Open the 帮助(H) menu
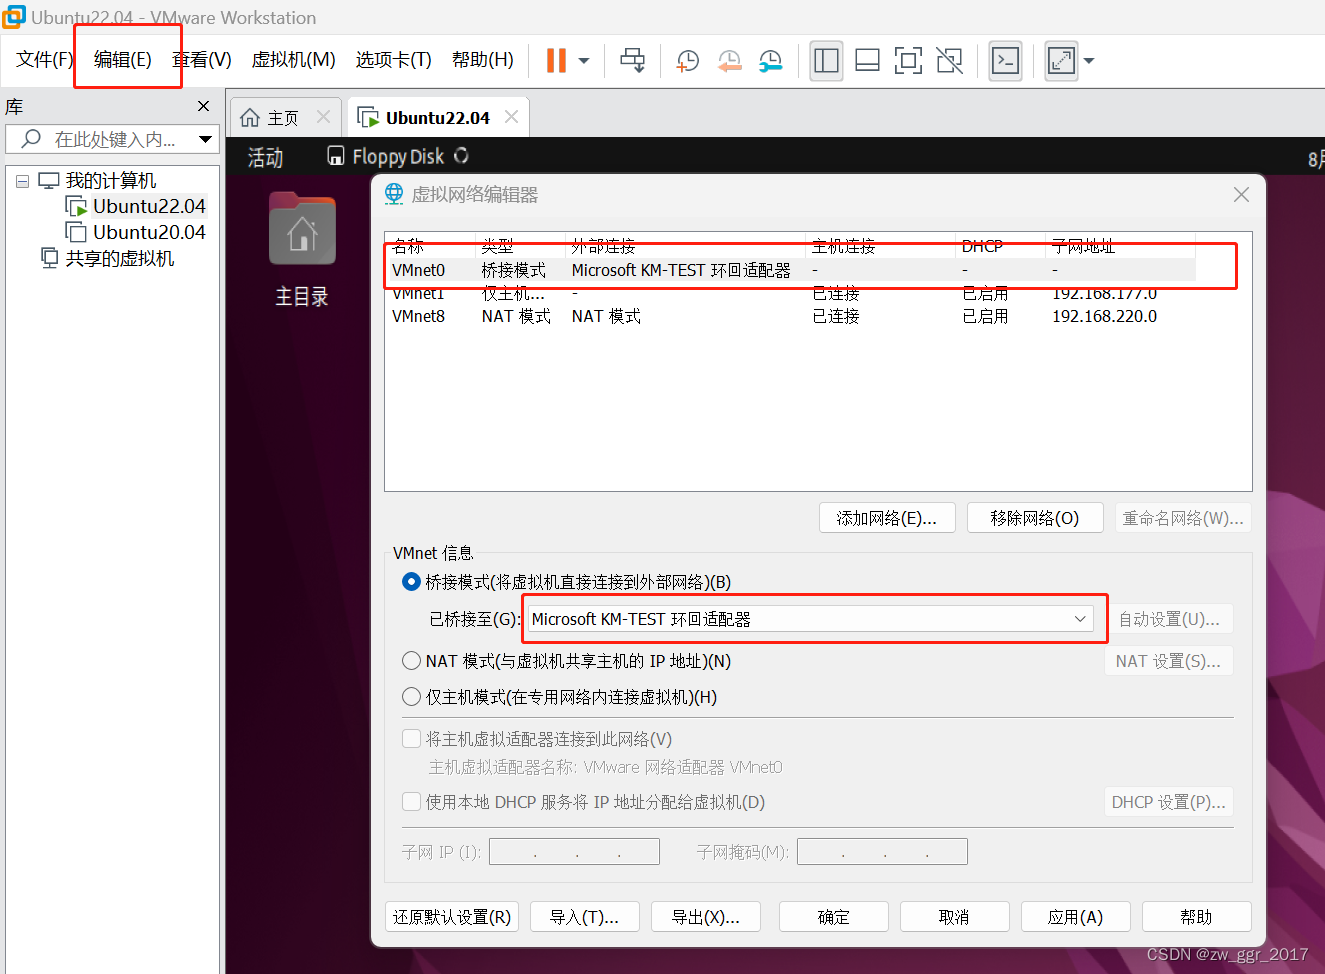Image resolution: width=1325 pixels, height=974 pixels. 483,60
